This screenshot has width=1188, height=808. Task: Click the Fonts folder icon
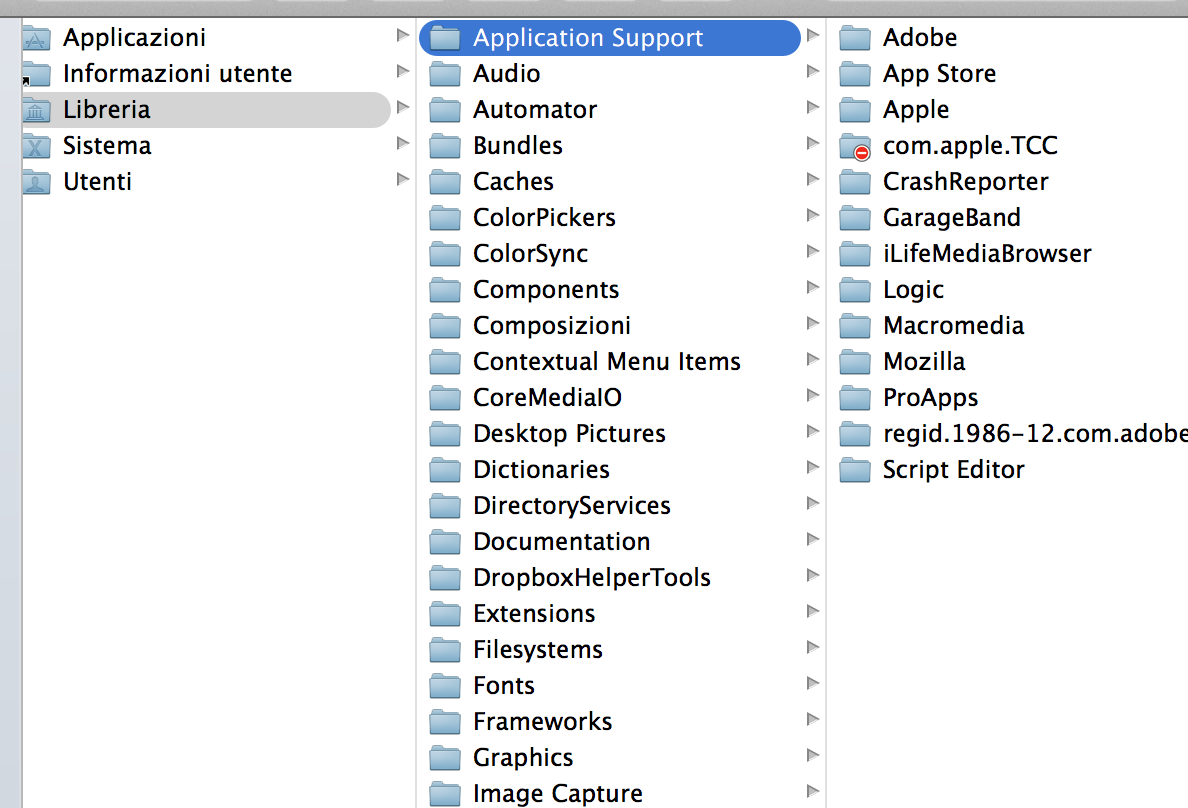pyautogui.click(x=445, y=686)
